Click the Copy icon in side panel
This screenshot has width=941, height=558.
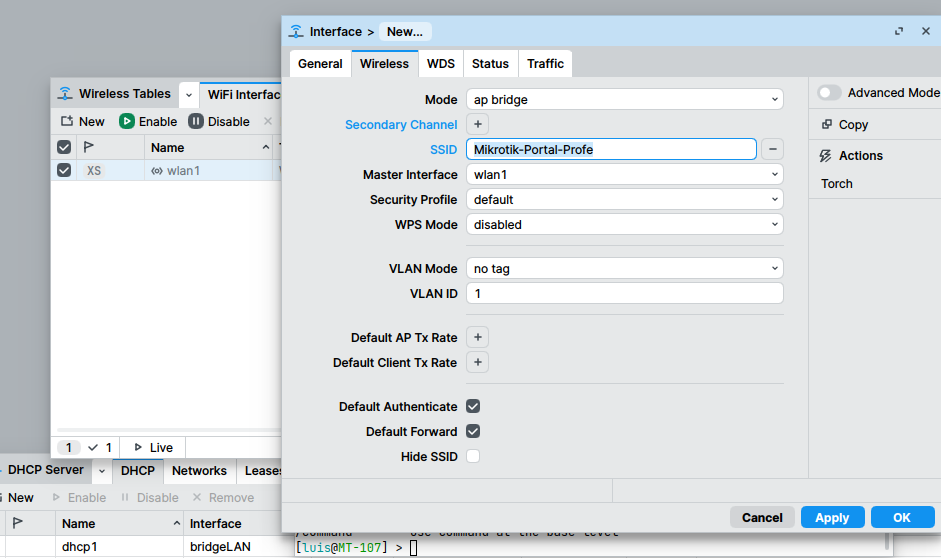(827, 125)
